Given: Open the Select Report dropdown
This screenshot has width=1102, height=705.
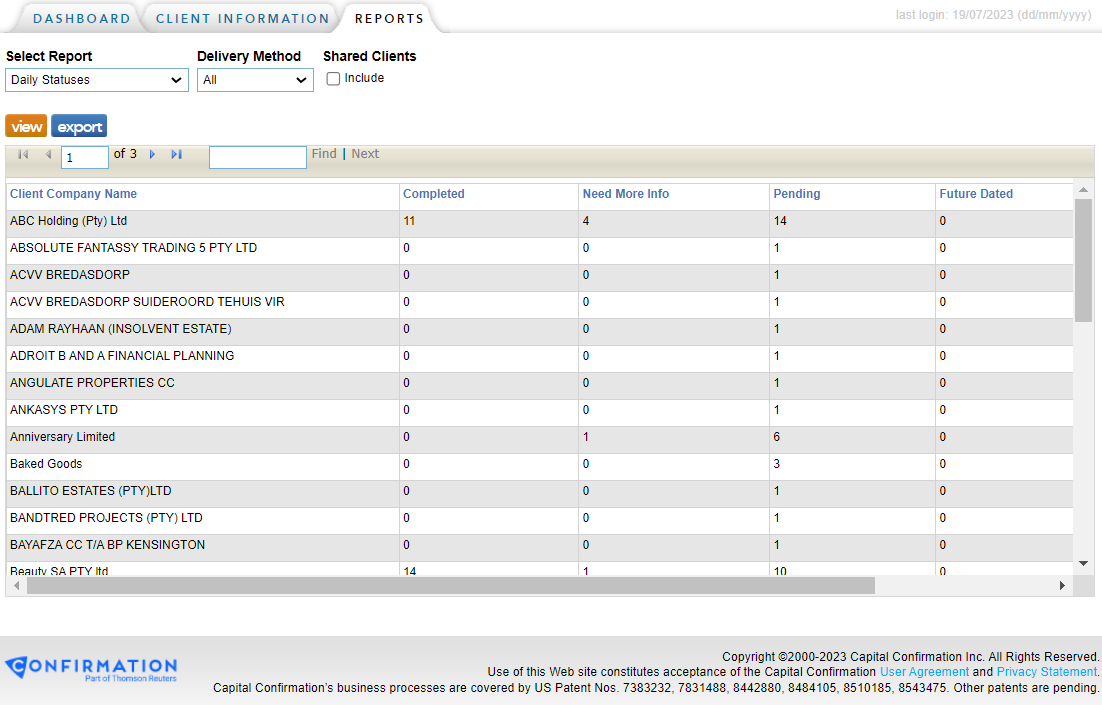Looking at the screenshot, I should click(x=97, y=80).
